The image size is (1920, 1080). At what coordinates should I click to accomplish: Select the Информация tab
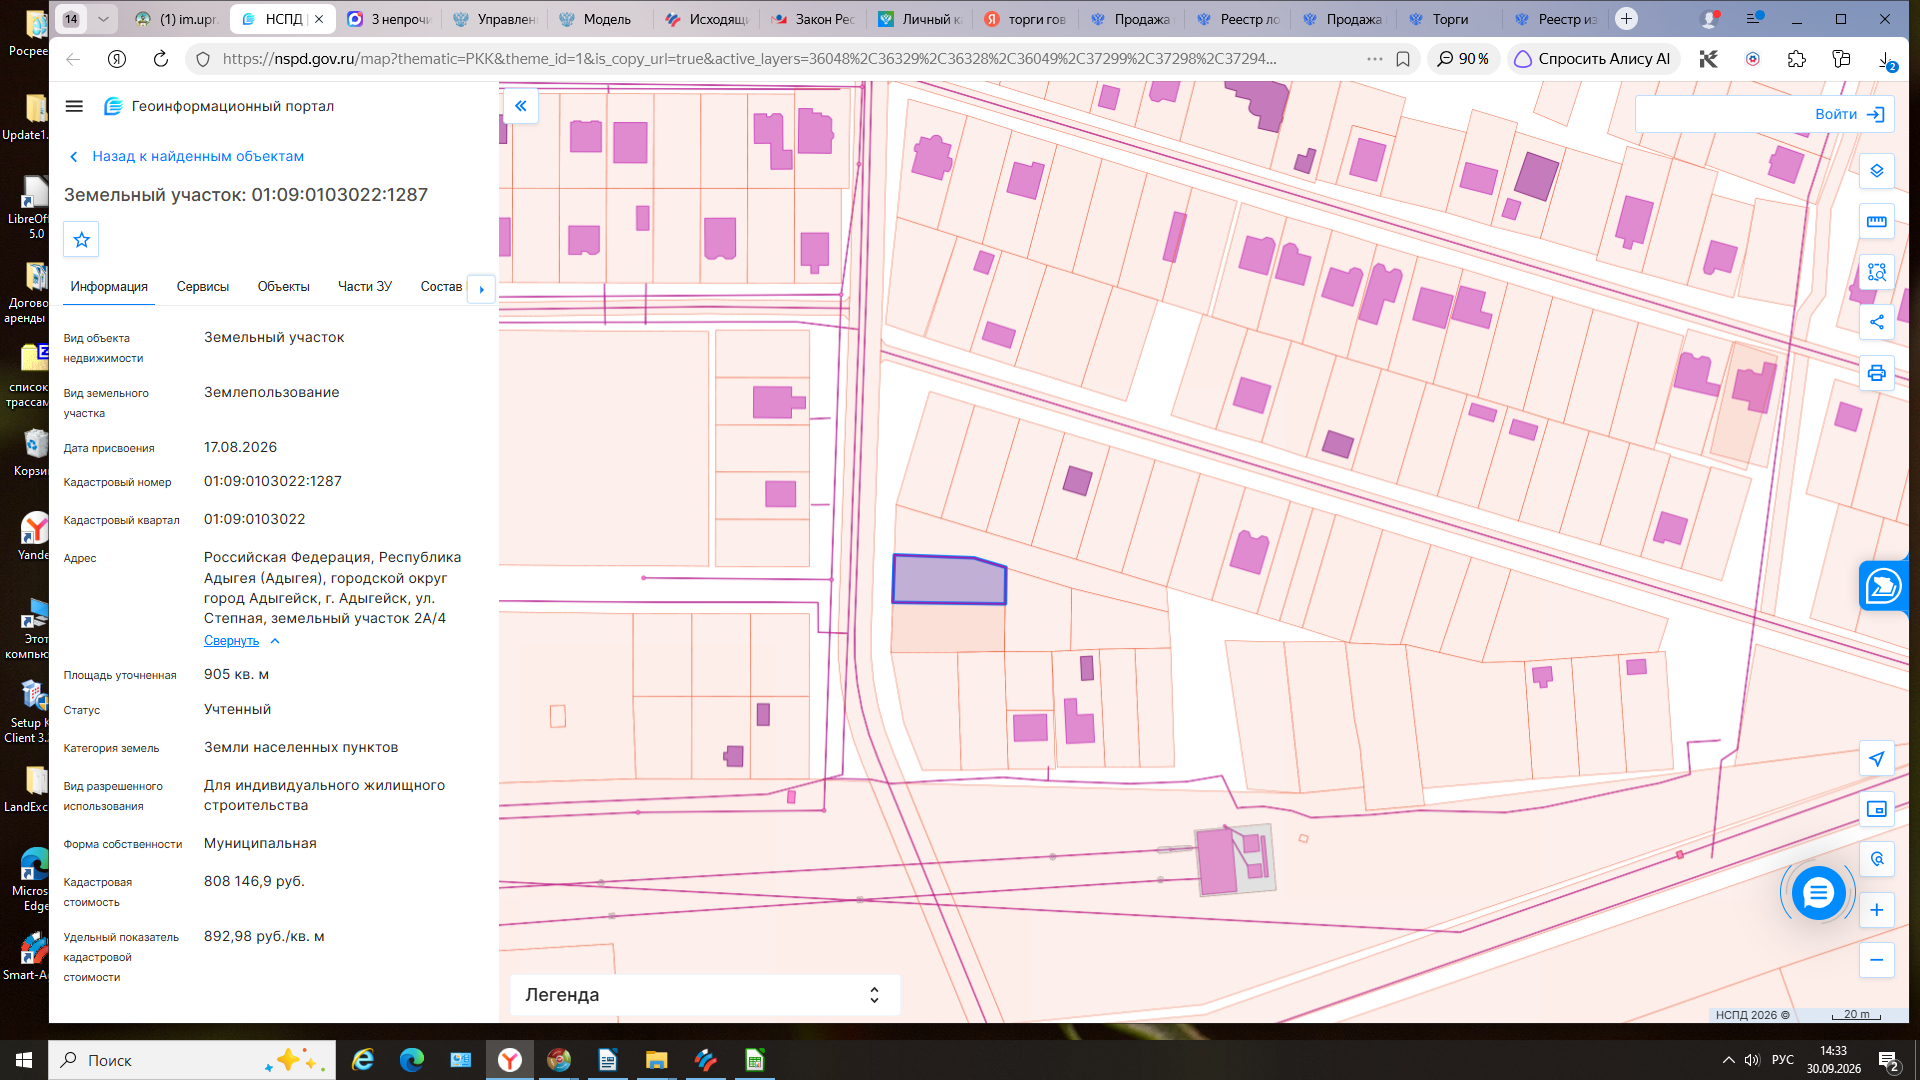[x=109, y=287]
